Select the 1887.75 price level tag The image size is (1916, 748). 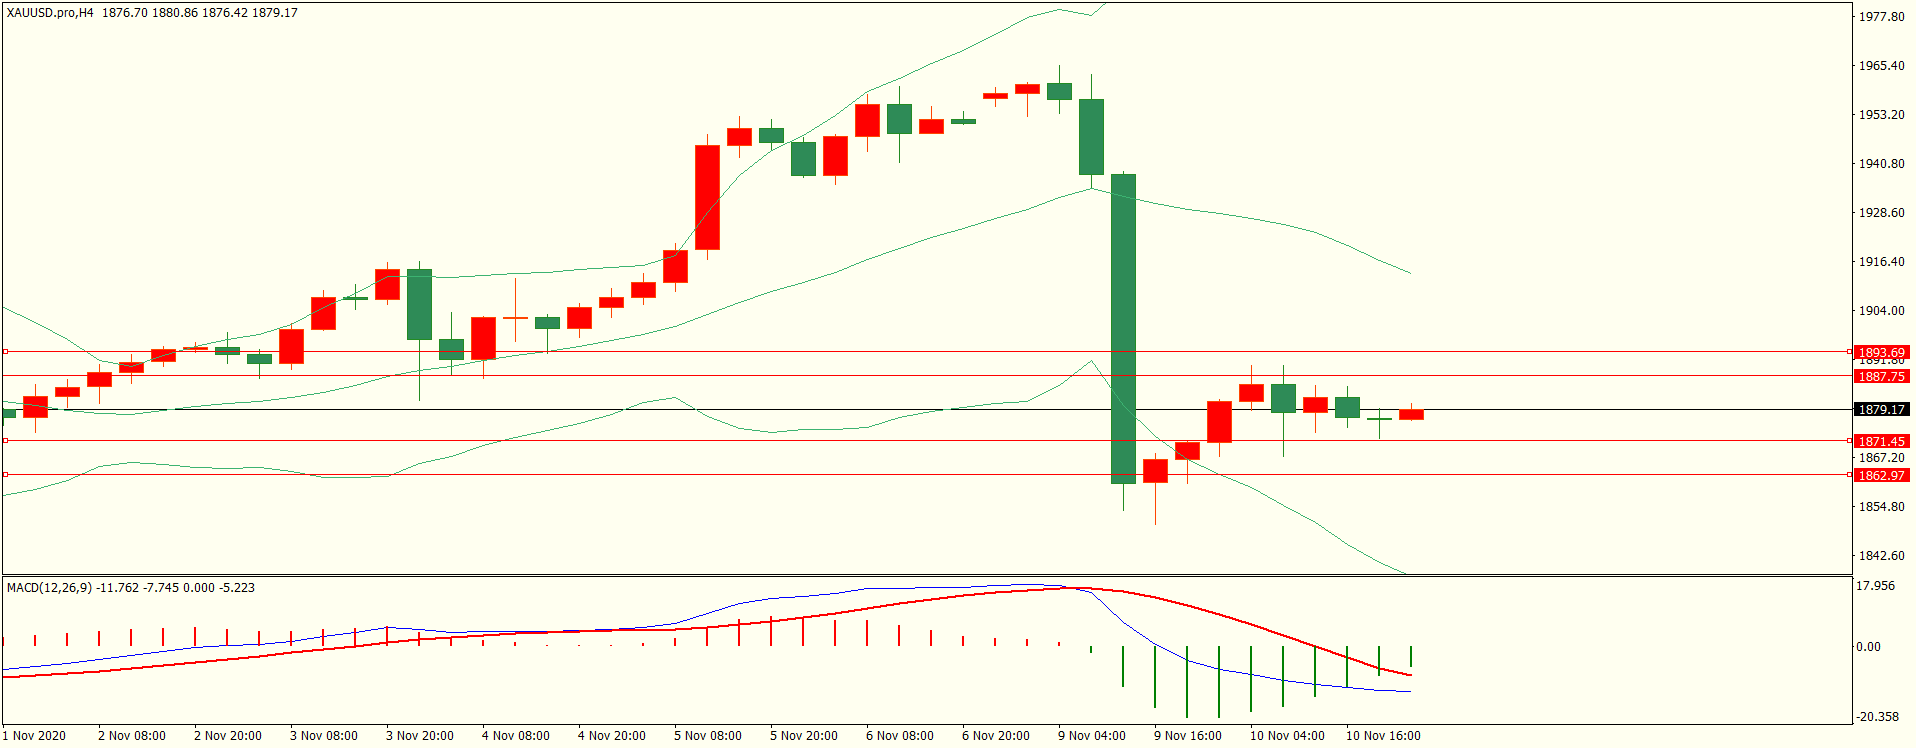click(1882, 377)
